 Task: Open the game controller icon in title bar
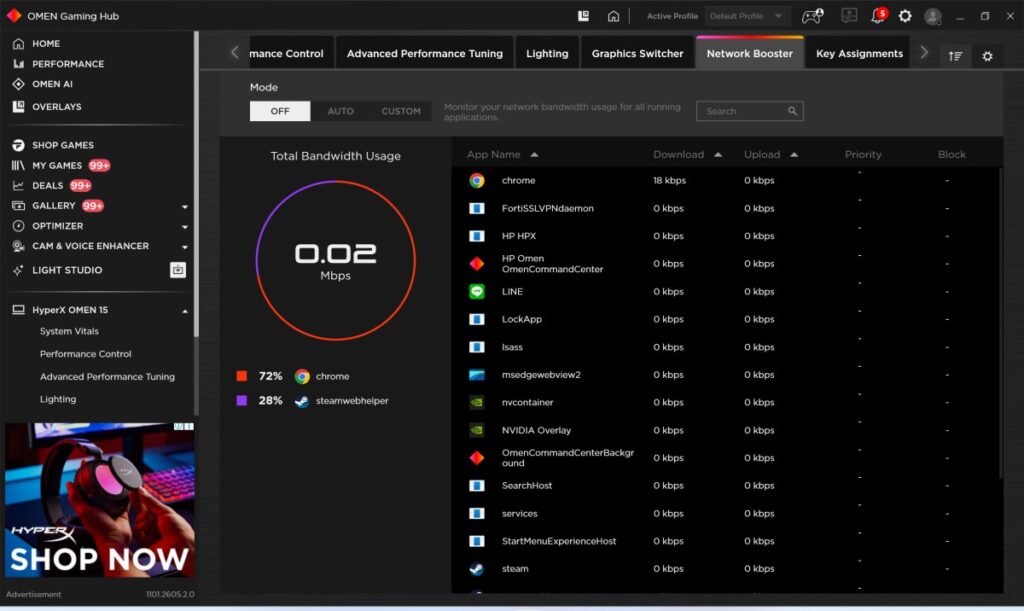(x=812, y=16)
